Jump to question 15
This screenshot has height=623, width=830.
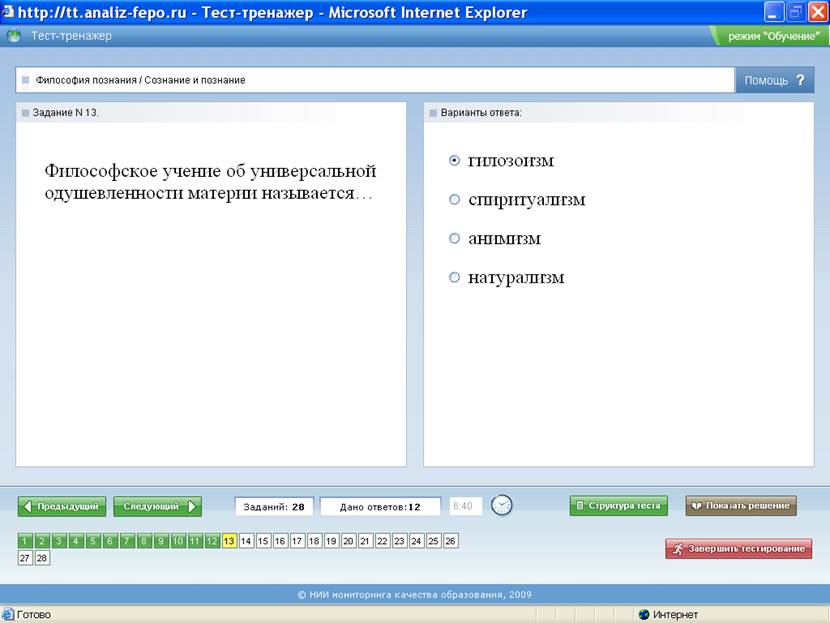pyautogui.click(x=263, y=541)
